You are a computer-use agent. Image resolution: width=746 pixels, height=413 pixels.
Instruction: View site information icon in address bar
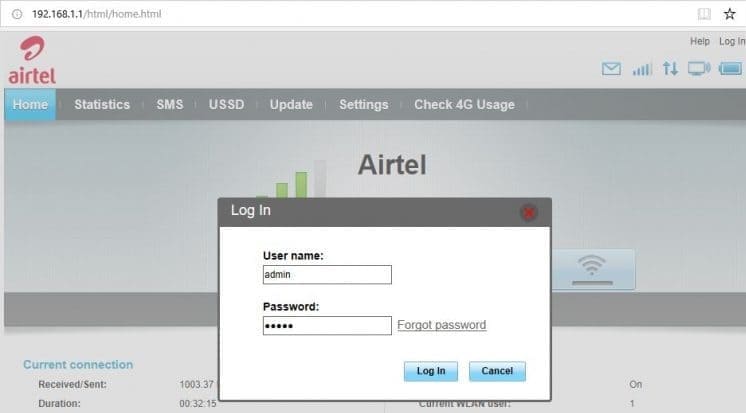point(17,14)
